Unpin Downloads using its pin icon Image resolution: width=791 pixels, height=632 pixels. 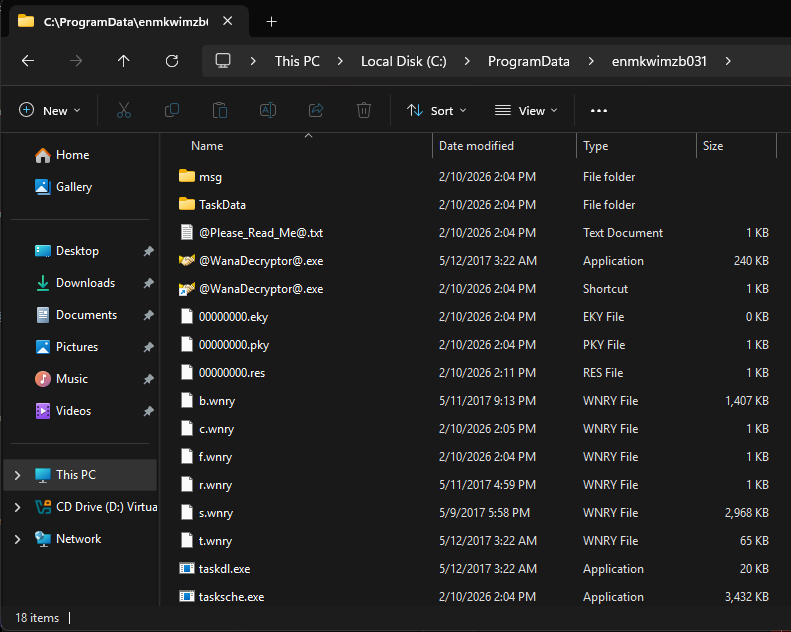pyautogui.click(x=148, y=283)
